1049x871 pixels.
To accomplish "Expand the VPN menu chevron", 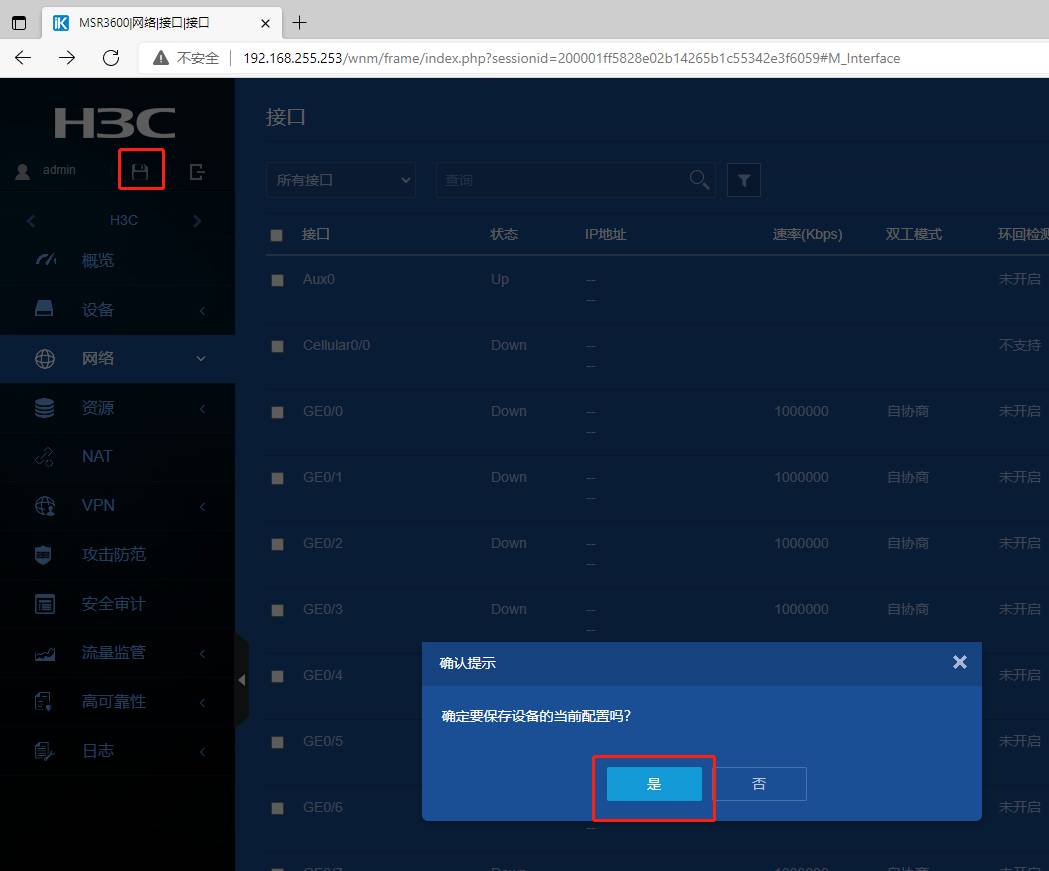I will tap(202, 506).
